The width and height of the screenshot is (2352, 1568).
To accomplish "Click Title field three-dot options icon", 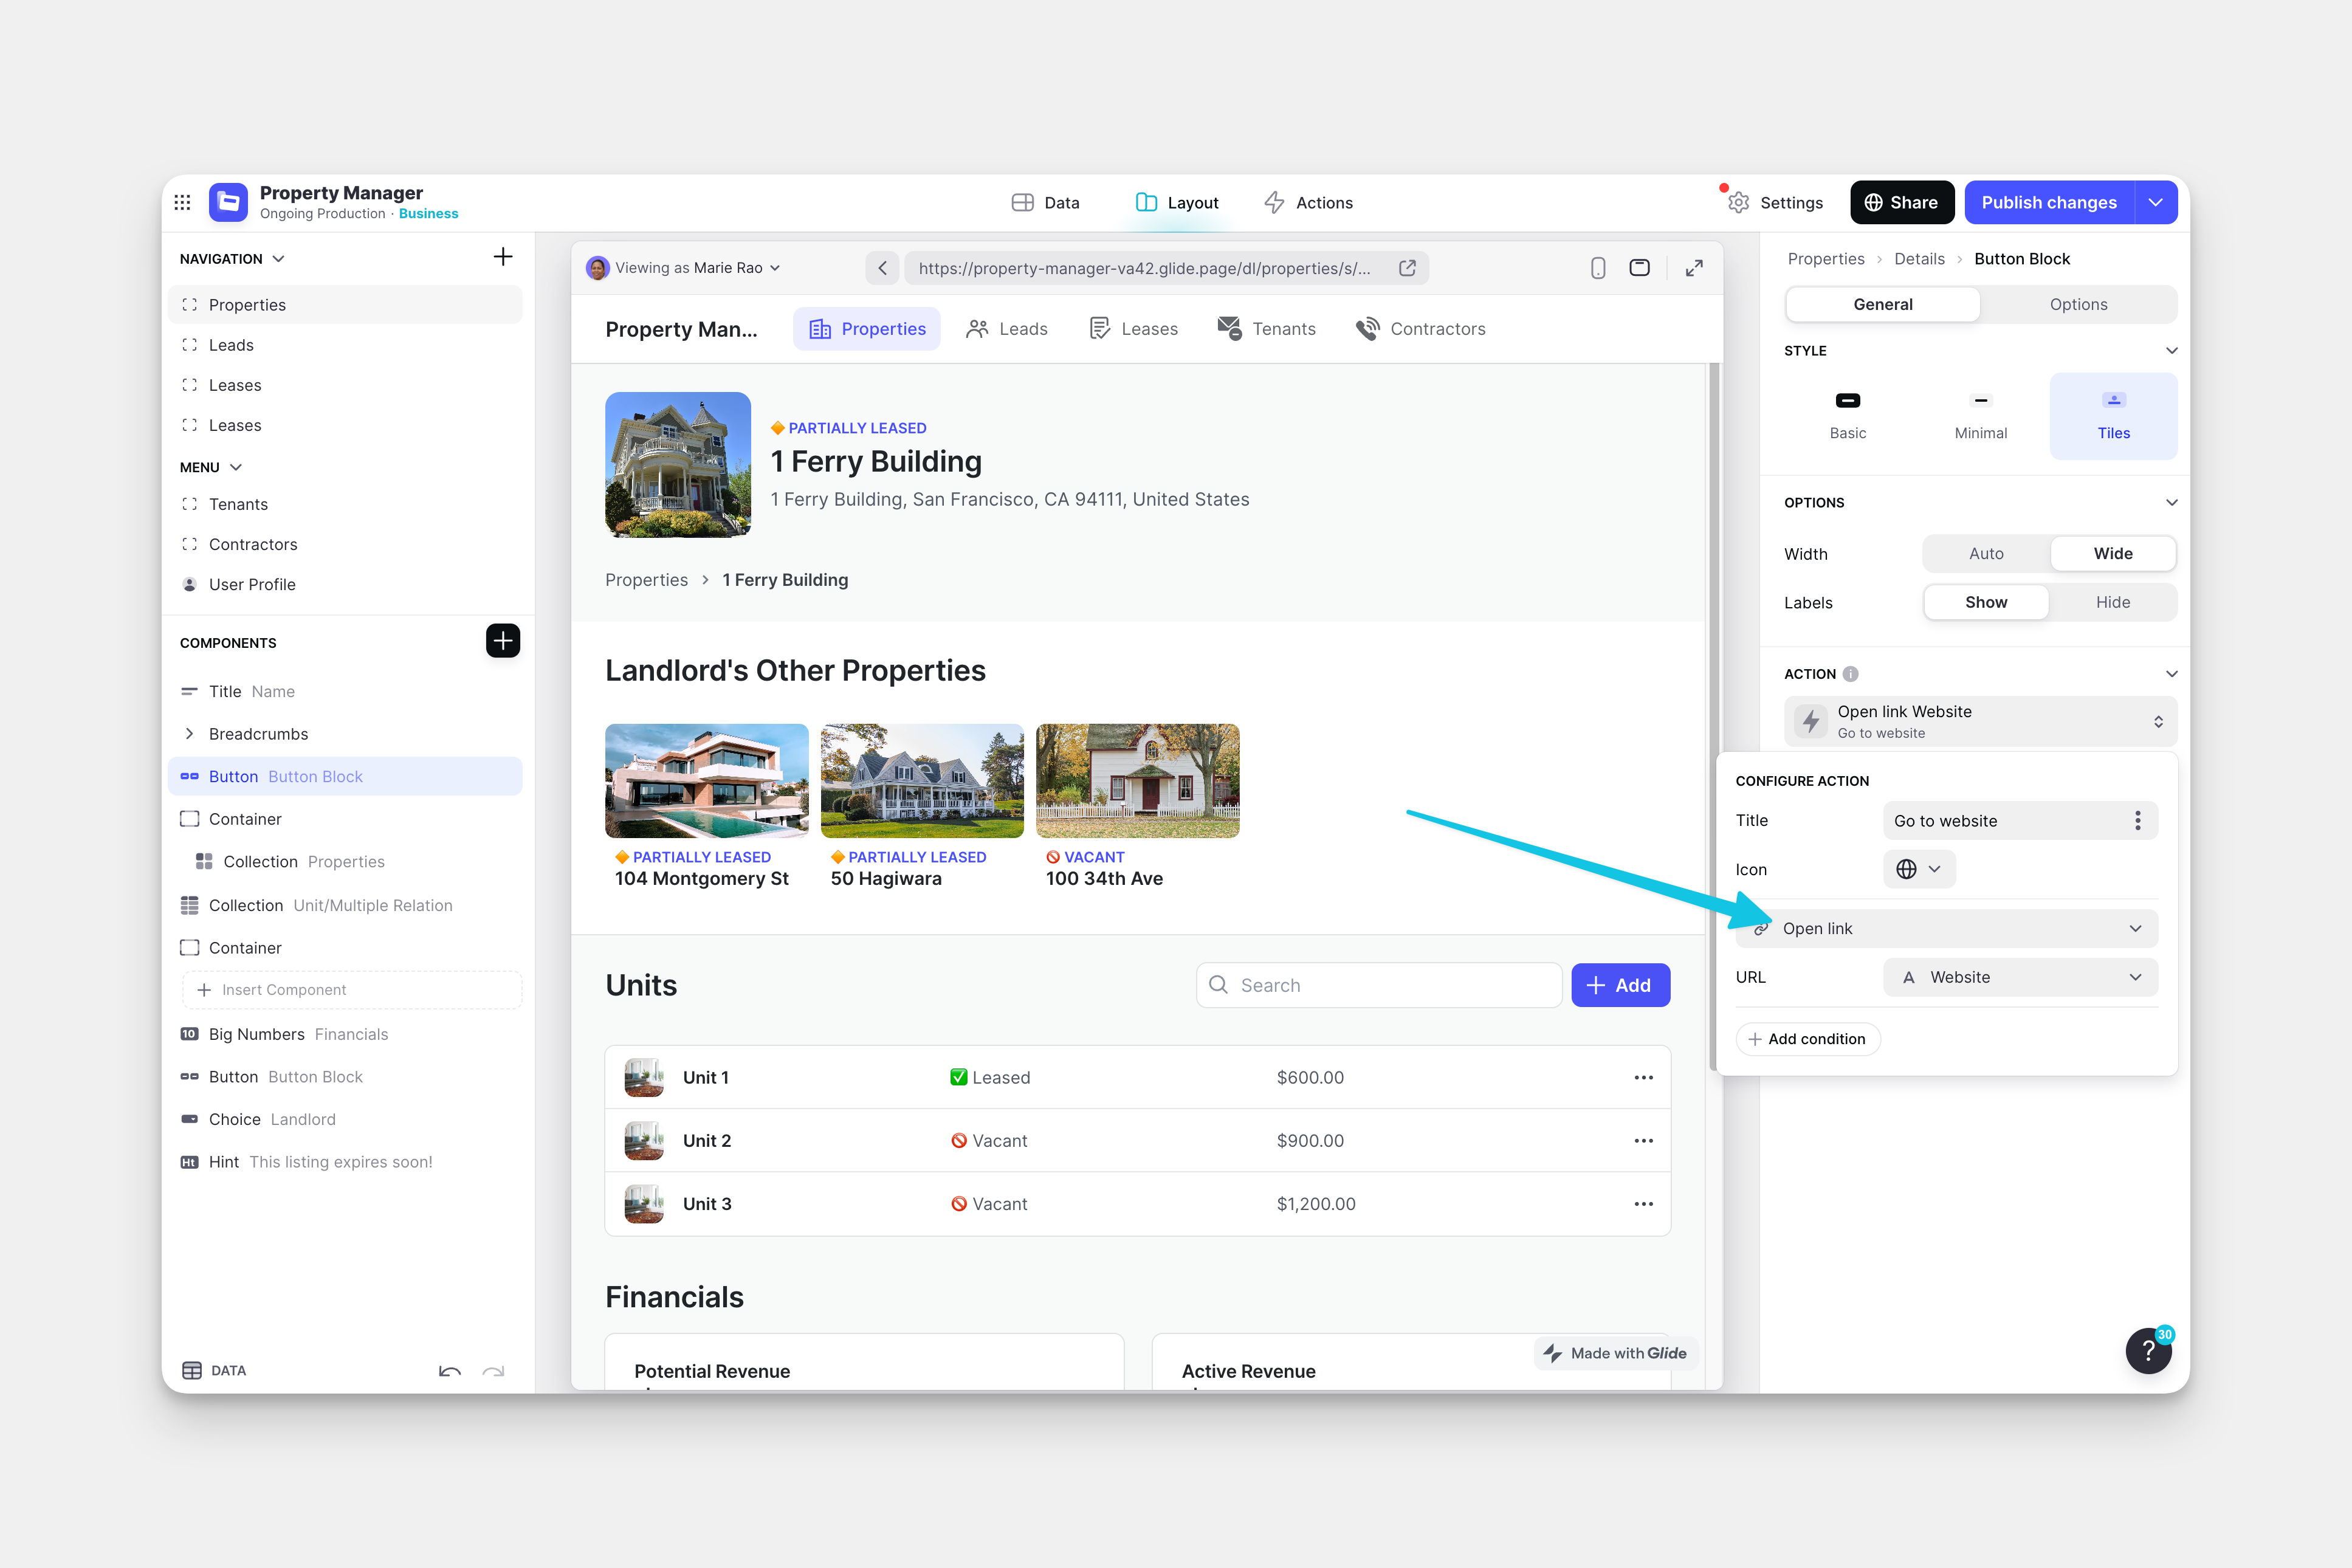I will pyautogui.click(x=2137, y=821).
